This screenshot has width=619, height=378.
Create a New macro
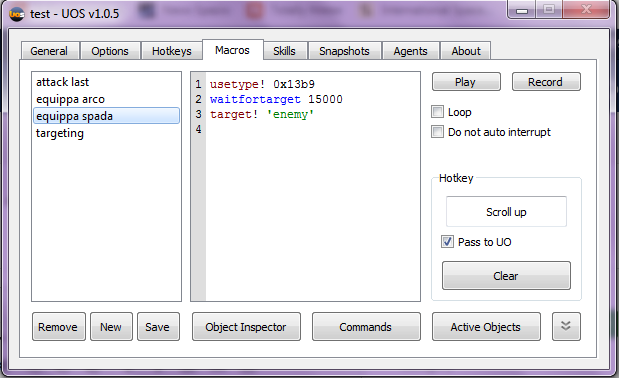click(111, 327)
